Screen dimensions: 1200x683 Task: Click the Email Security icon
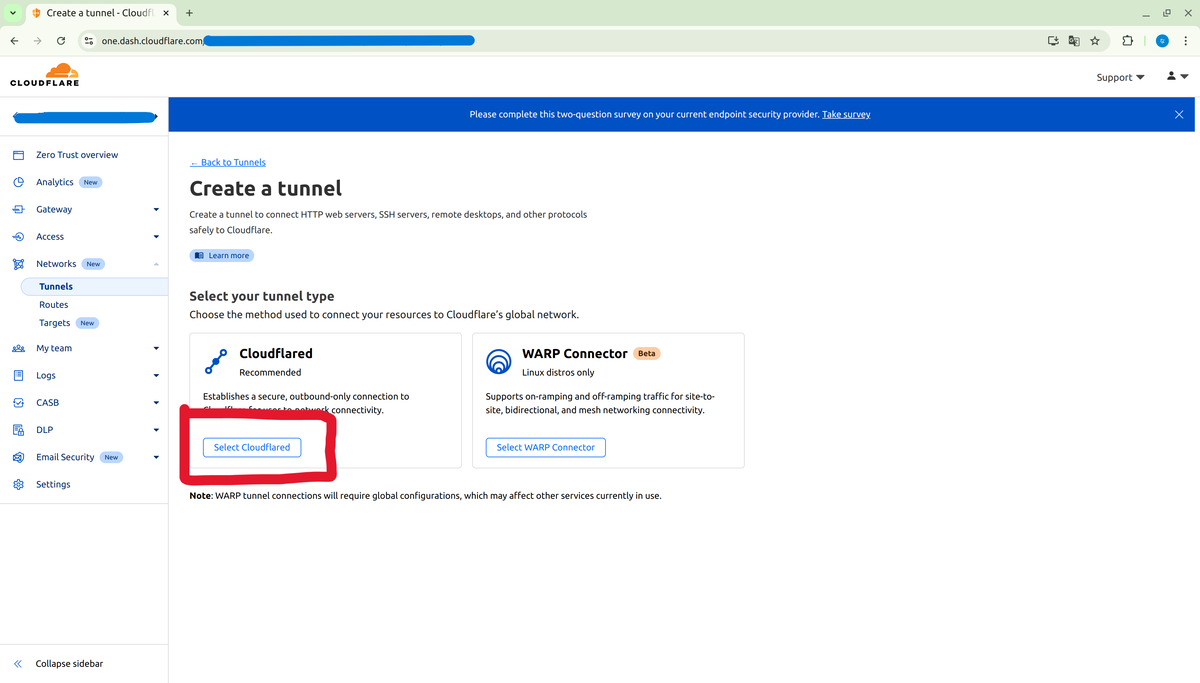pyautogui.click(x=18, y=457)
